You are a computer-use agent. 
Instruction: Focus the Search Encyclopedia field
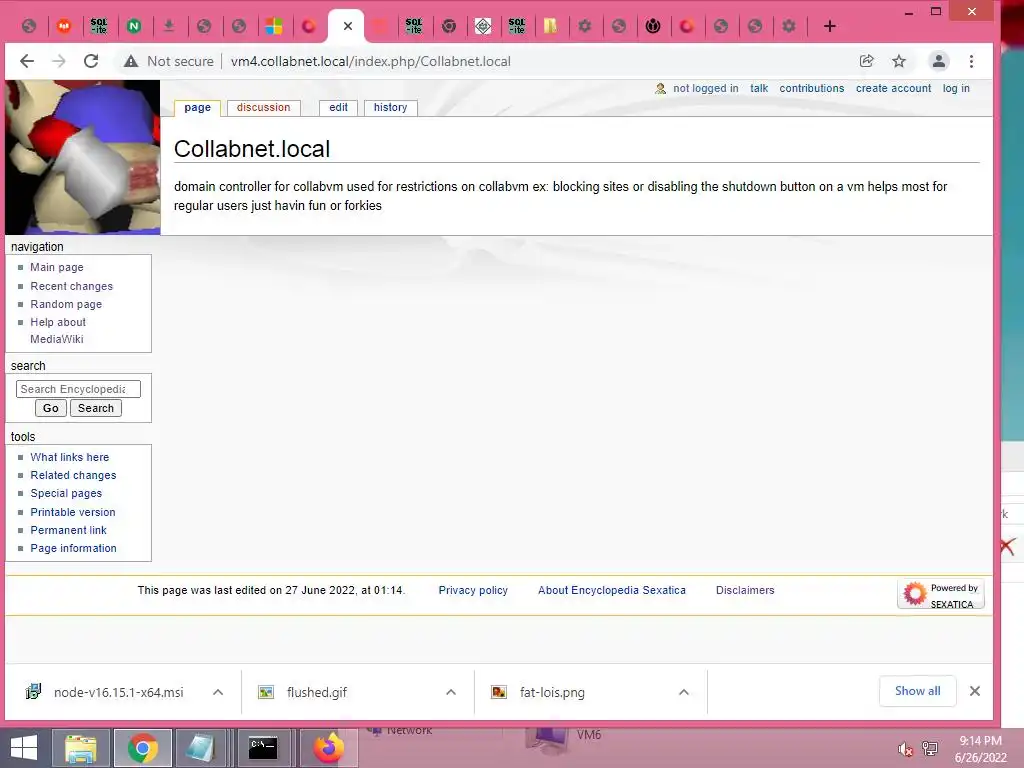click(78, 389)
